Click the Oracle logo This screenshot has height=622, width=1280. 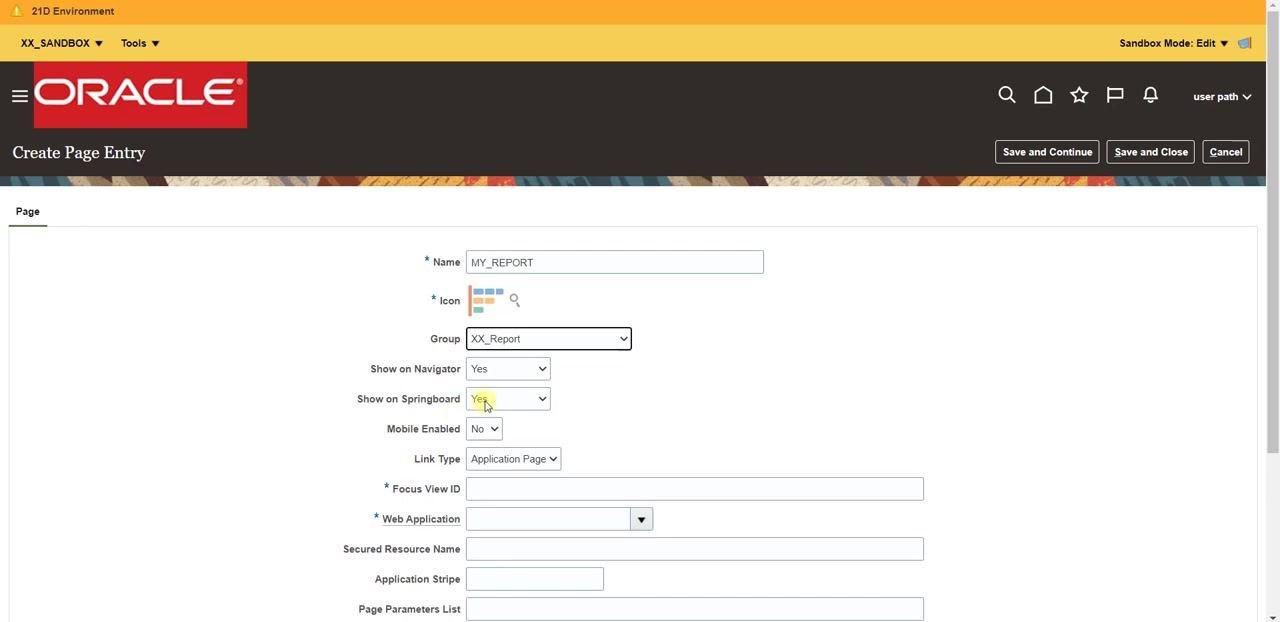[140, 95]
